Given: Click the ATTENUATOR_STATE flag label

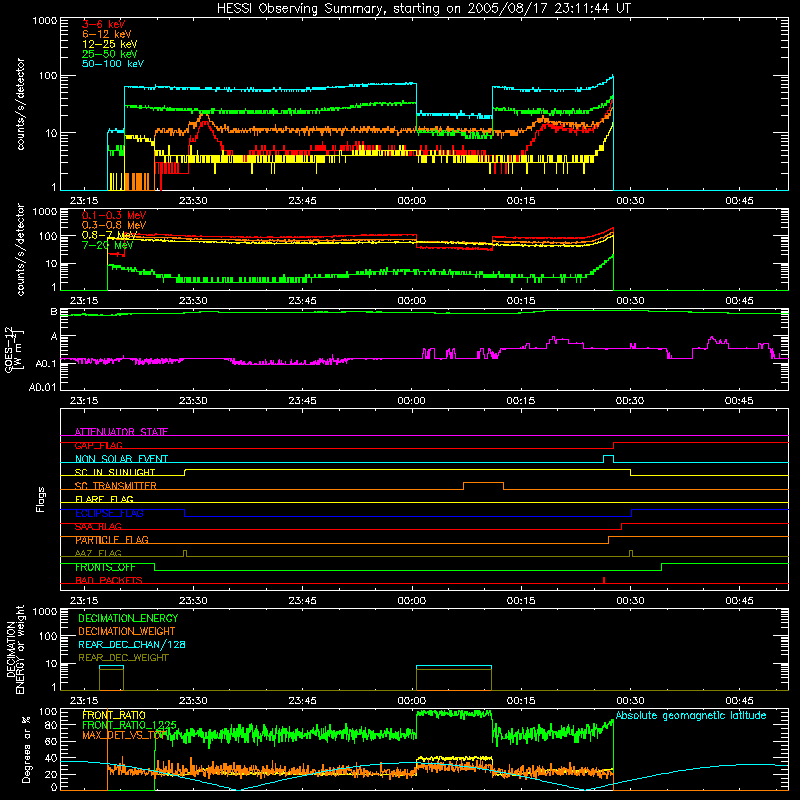Looking at the screenshot, I should point(121,432).
